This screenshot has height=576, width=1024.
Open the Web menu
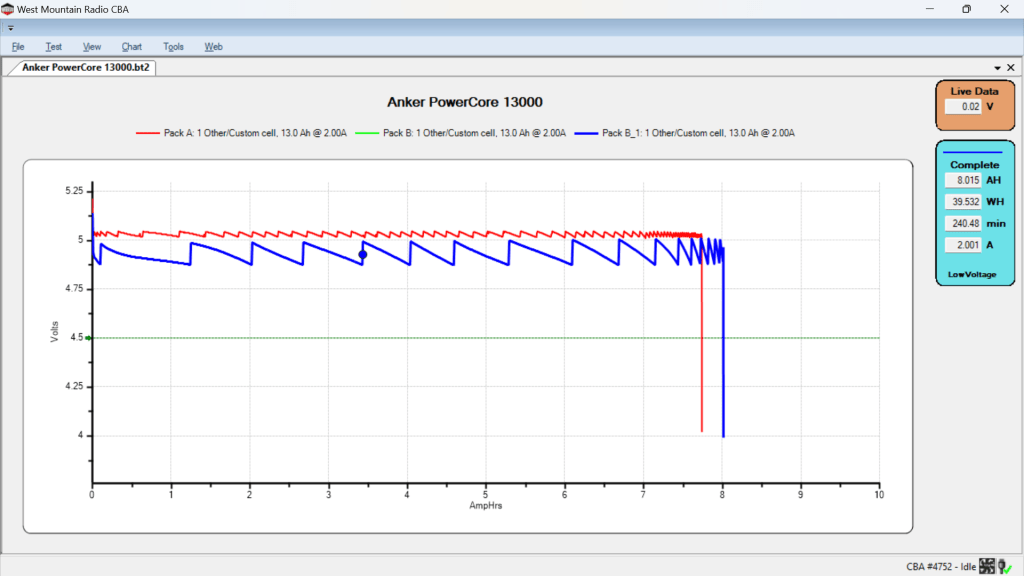click(213, 46)
